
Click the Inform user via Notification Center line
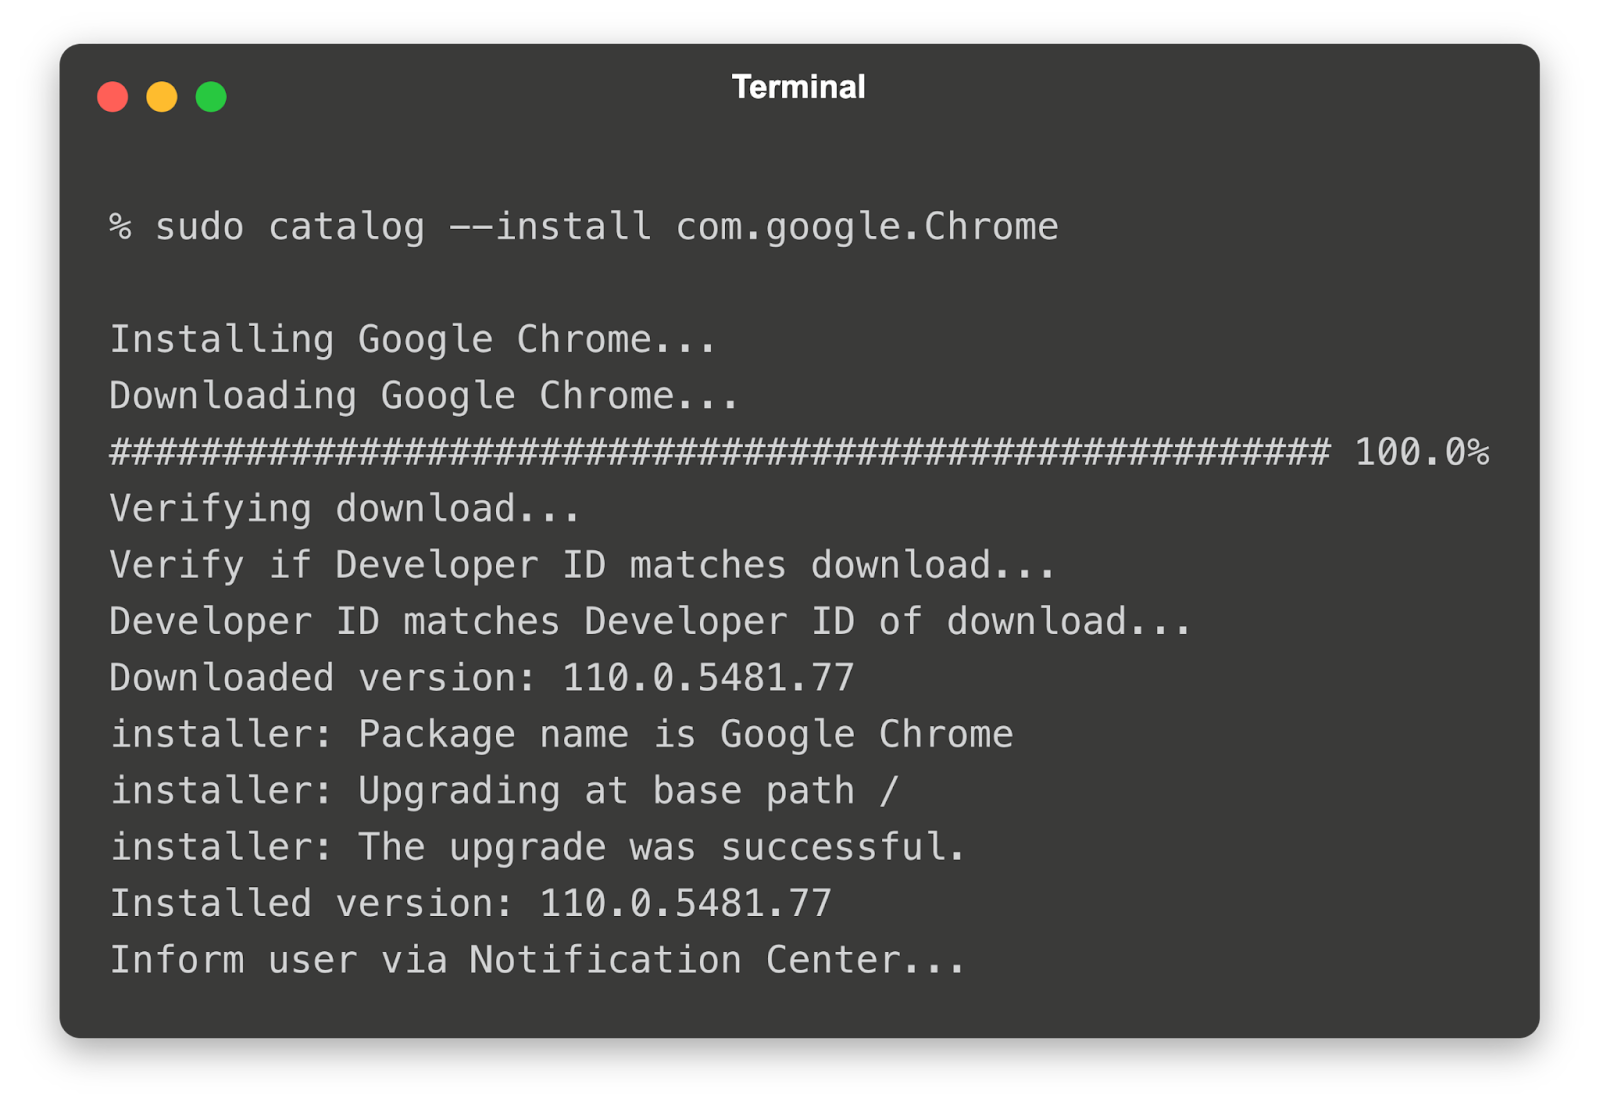(x=538, y=960)
